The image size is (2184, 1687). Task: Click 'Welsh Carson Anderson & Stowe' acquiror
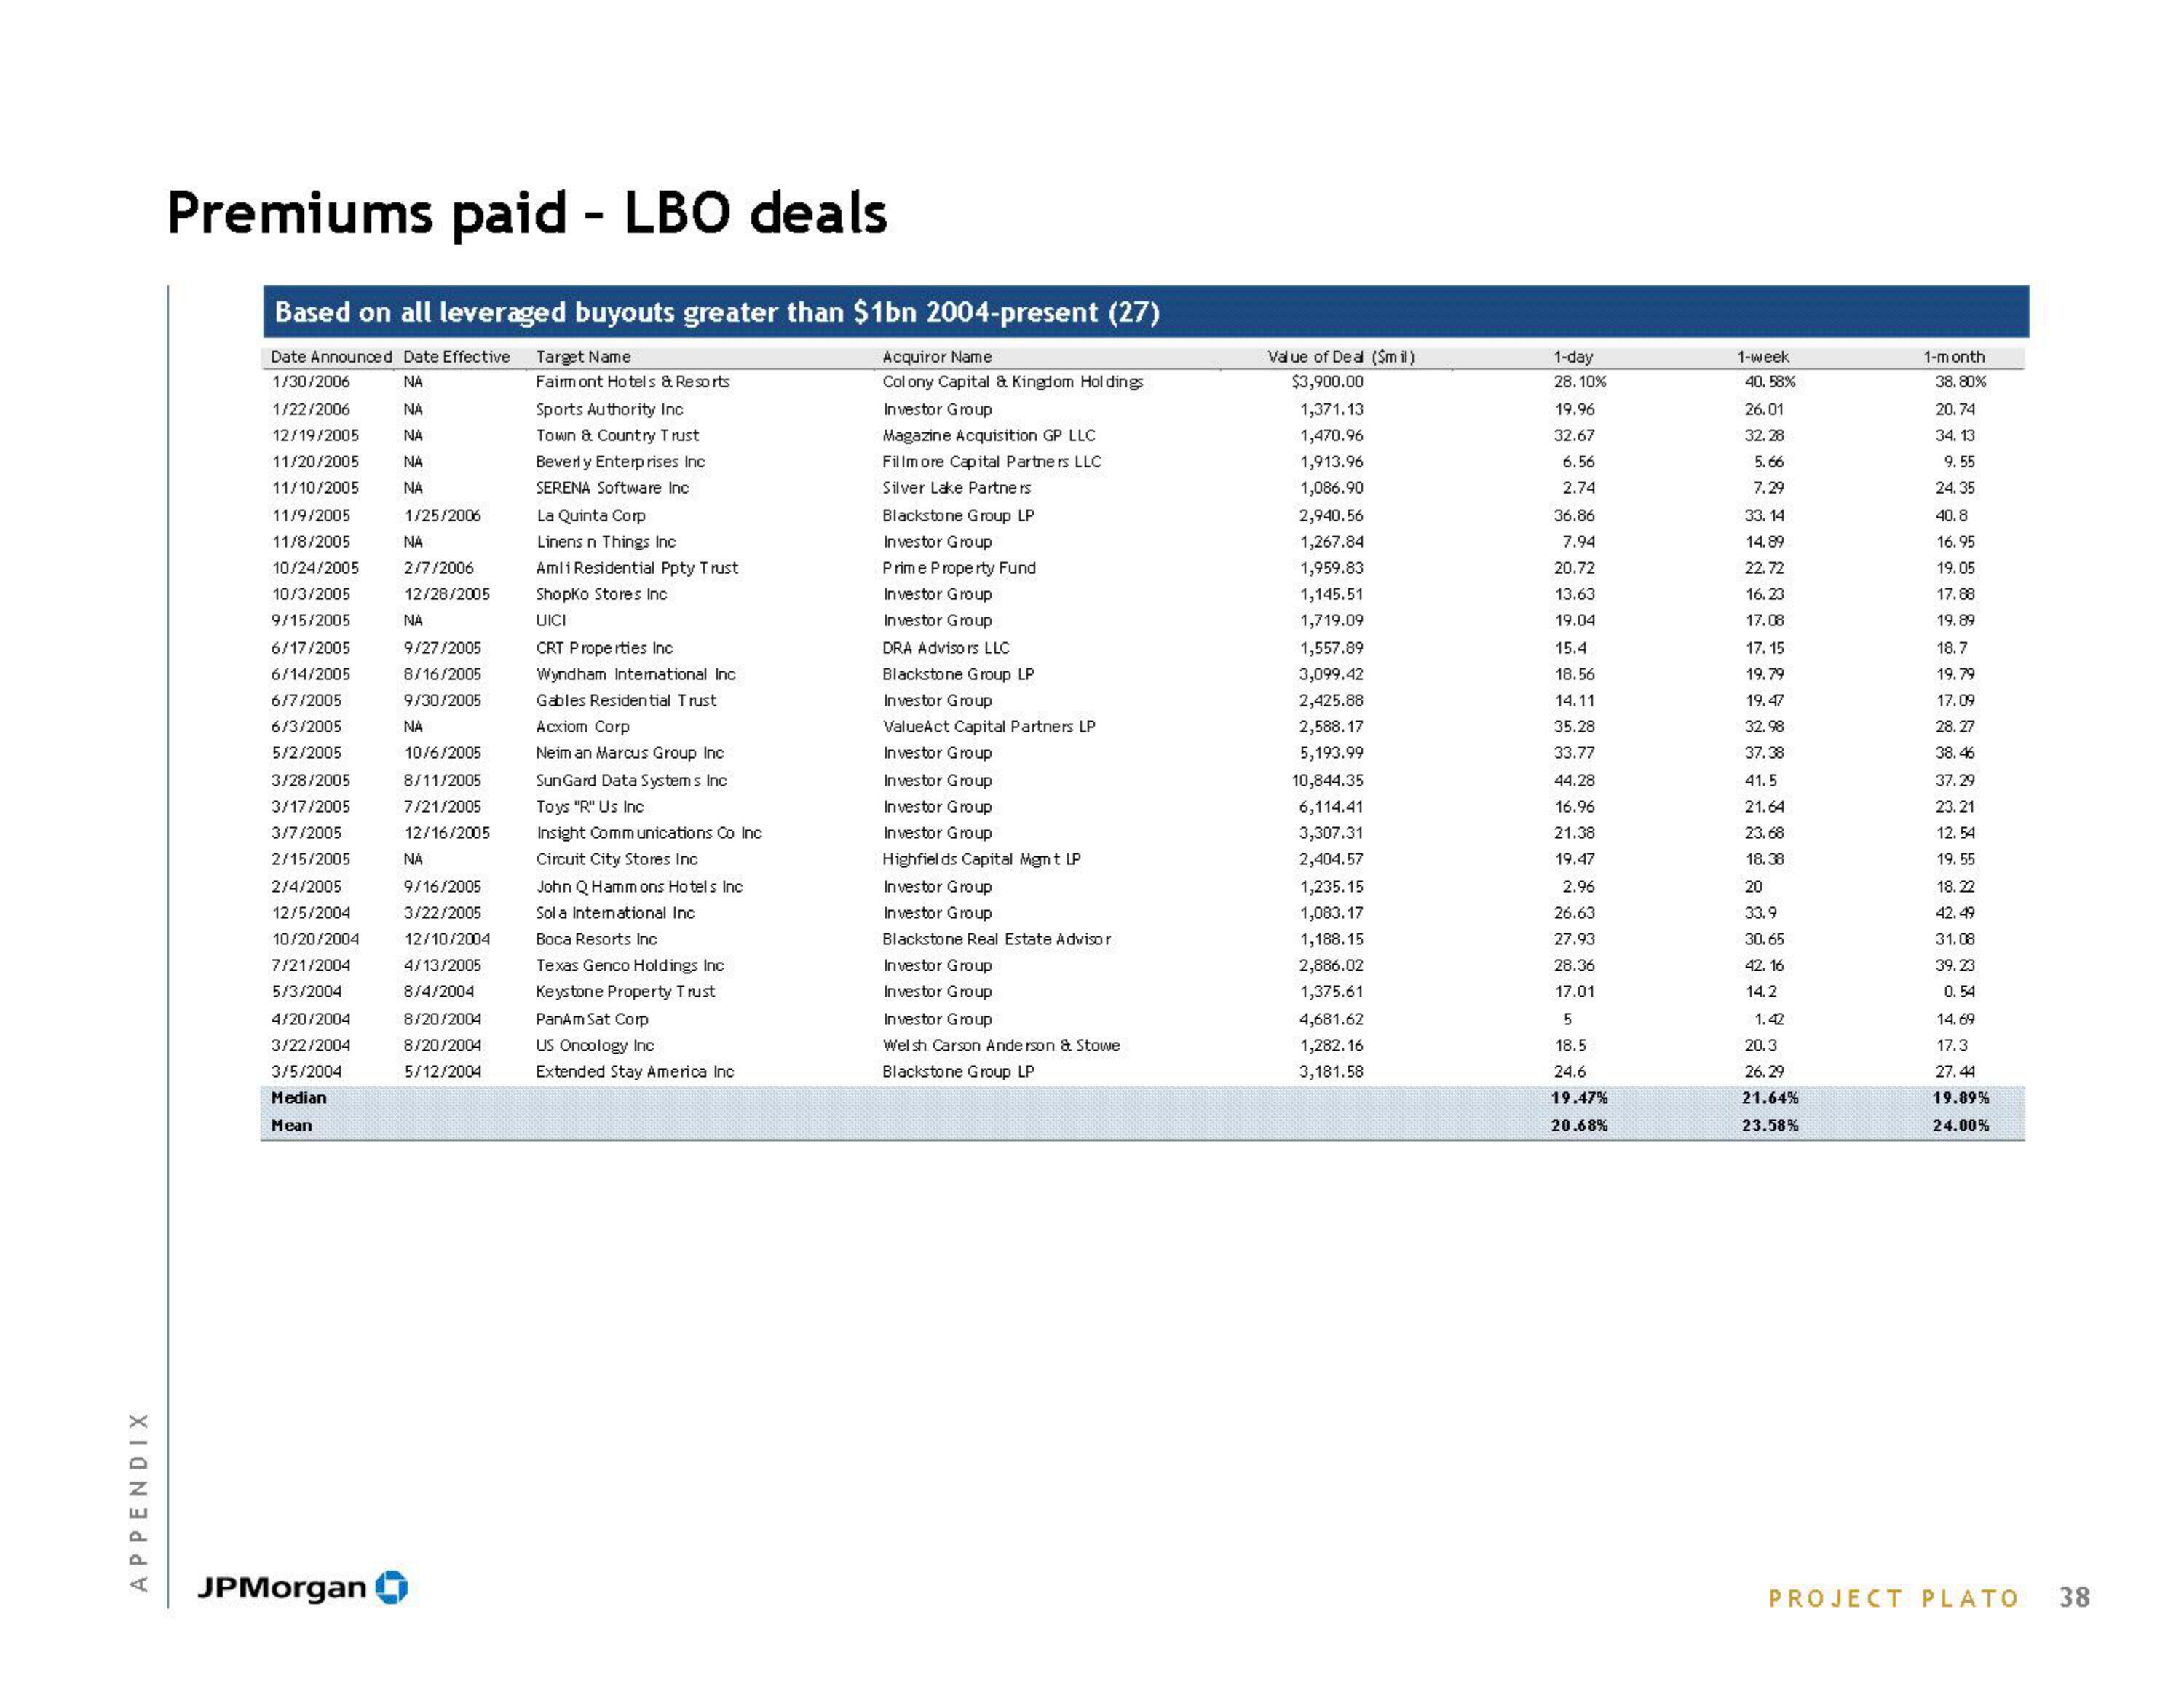click(x=1001, y=1045)
